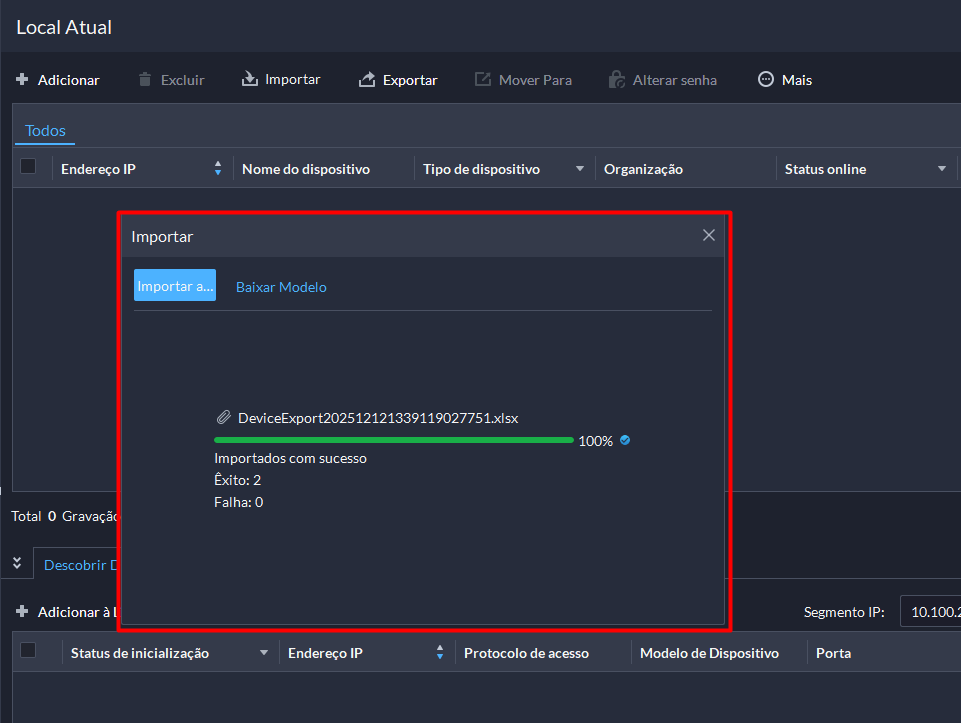
Task: Click the Exportar toolbar icon
Action: pyautogui.click(x=367, y=80)
